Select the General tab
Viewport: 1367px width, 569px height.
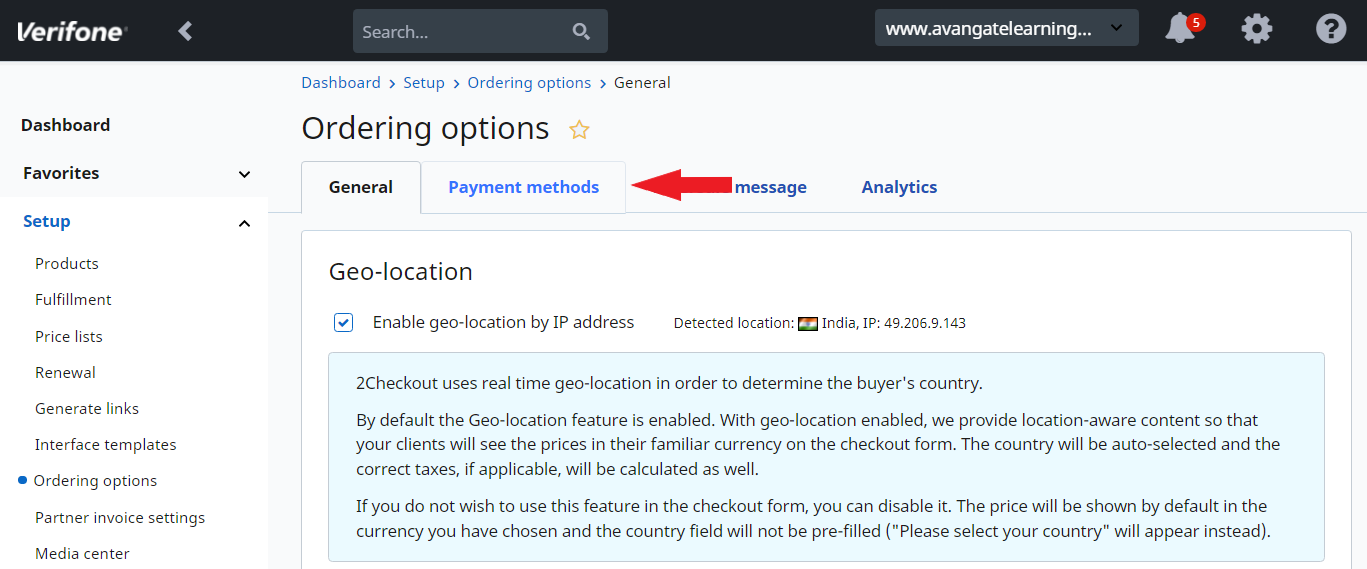click(361, 187)
